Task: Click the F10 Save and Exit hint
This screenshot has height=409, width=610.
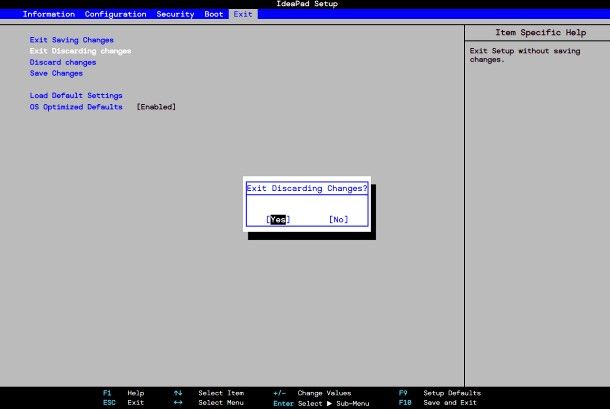Action: tap(439, 403)
